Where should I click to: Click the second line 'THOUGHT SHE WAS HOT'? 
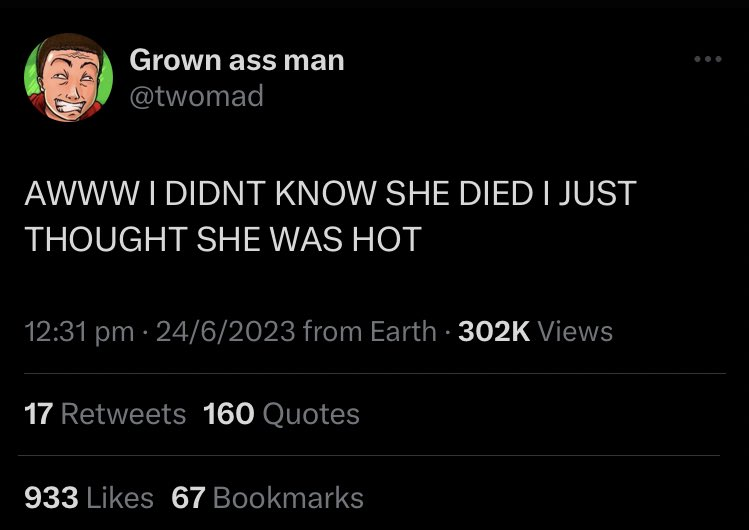(x=223, y=239)
